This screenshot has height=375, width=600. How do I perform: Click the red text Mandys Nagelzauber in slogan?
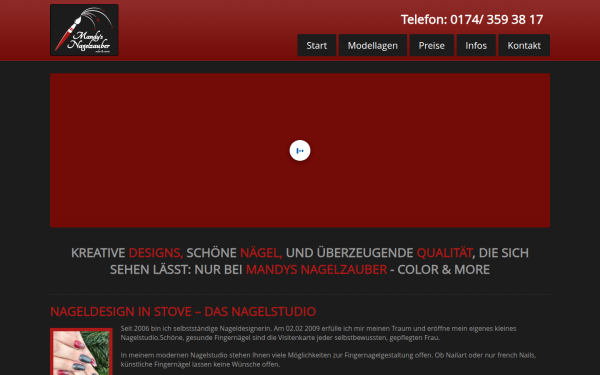pos(316,270)
